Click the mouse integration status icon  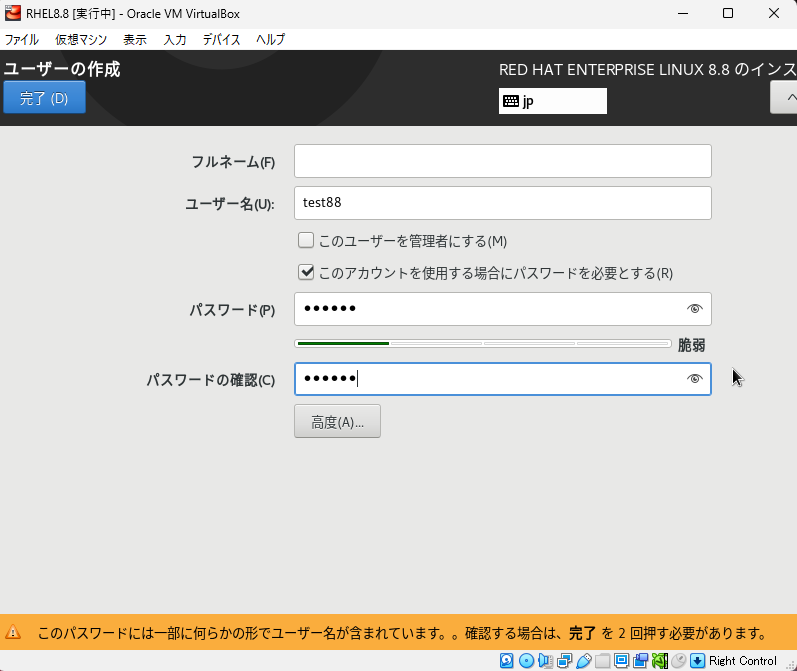(x=679, y=660)
